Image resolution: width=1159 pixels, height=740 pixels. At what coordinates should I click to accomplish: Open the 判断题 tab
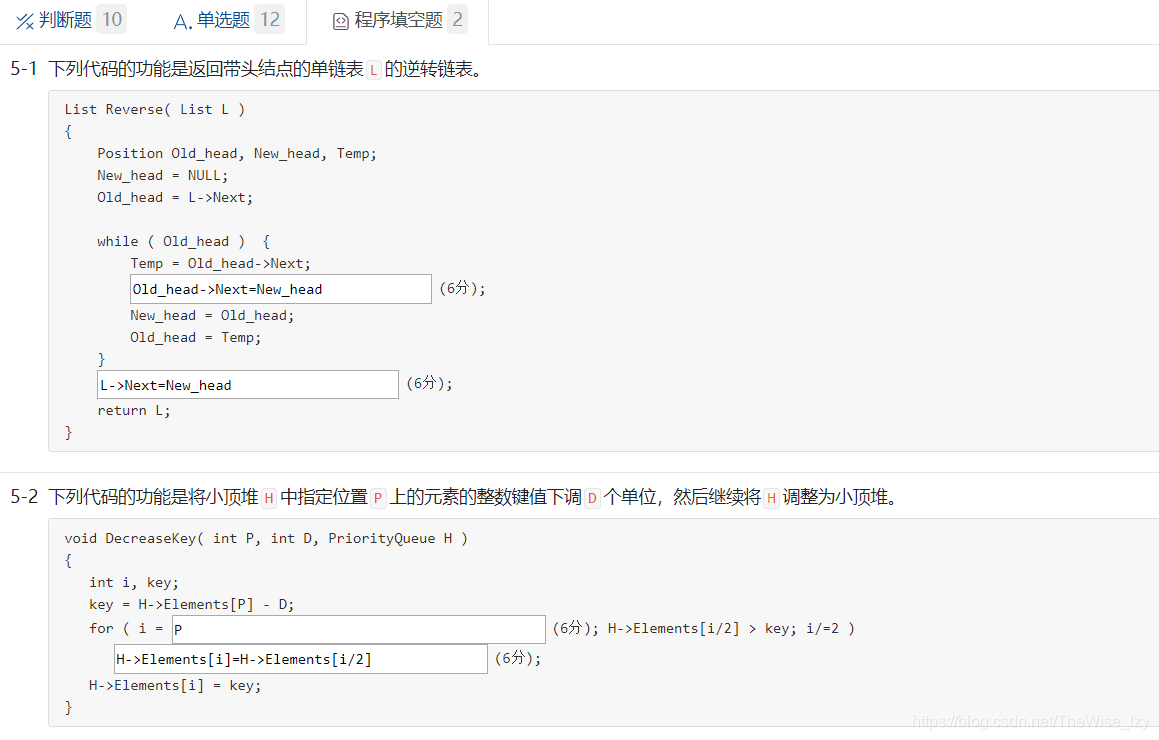[70, 20]
